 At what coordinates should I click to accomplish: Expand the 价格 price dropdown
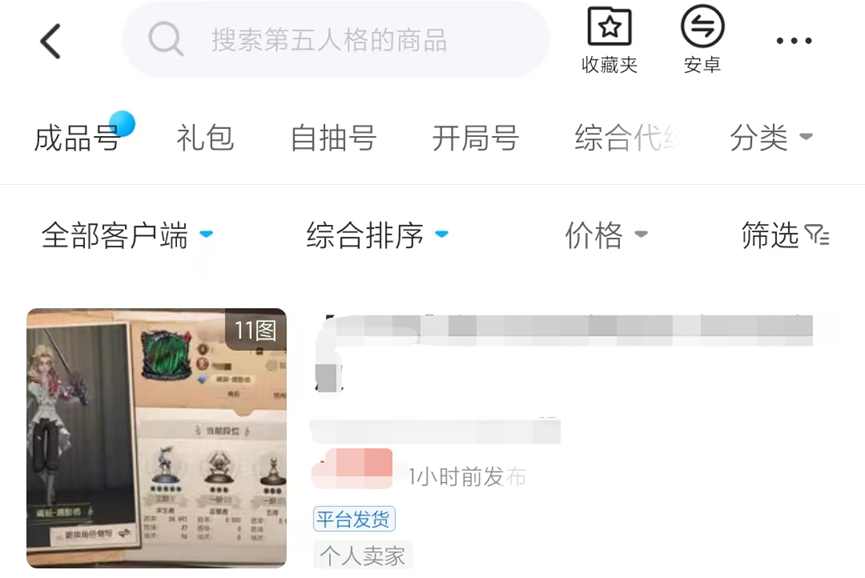[606, 236]
